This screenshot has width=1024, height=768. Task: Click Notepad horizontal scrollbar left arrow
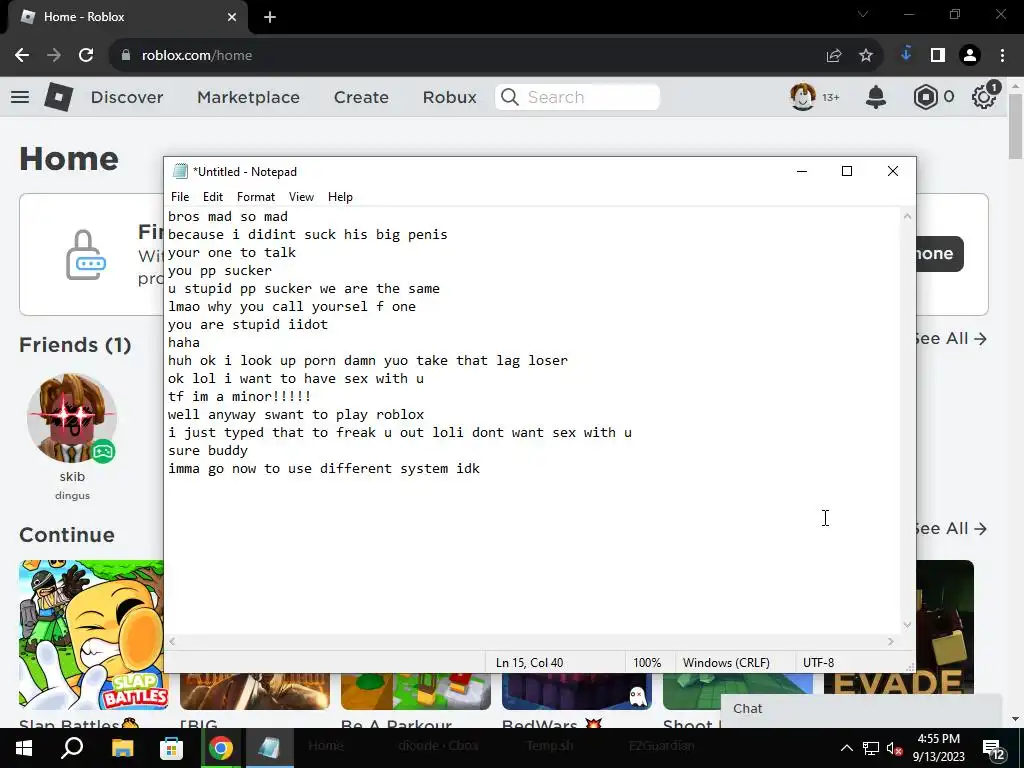point(172,642)
